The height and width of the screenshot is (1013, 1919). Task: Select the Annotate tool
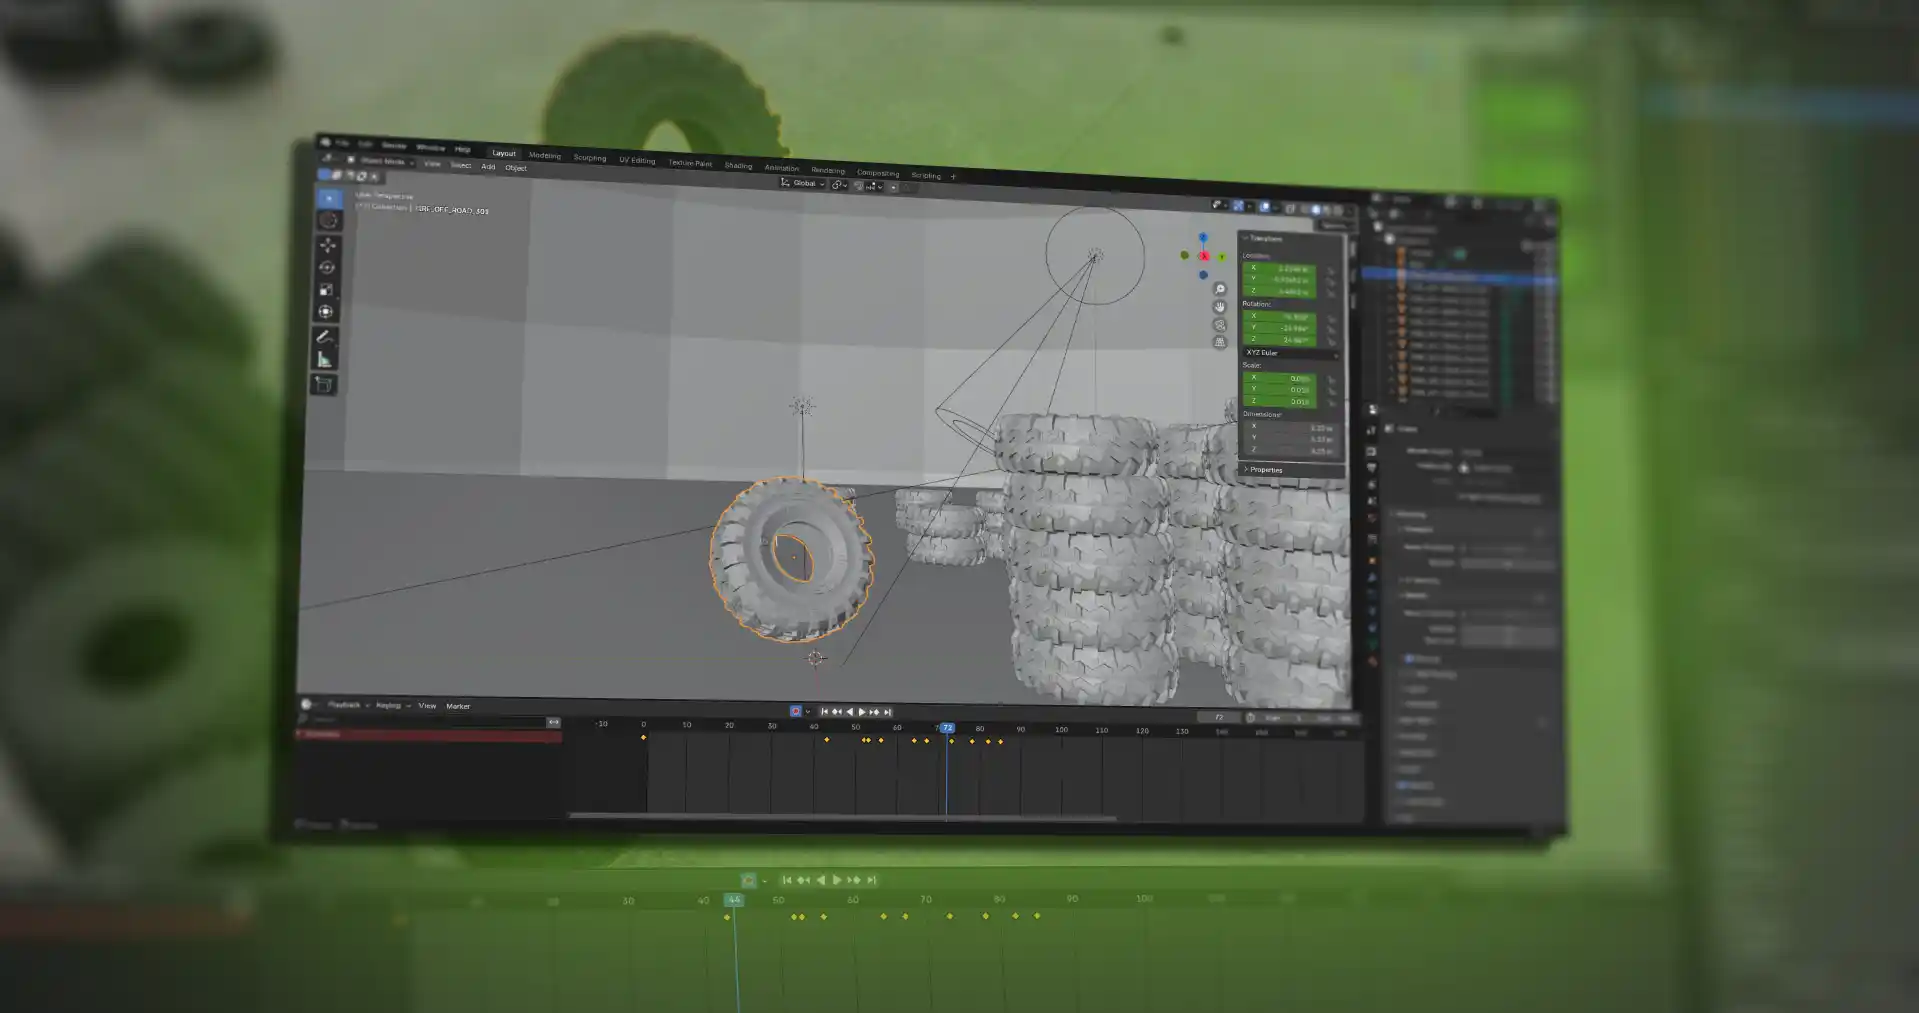[325, 337]
